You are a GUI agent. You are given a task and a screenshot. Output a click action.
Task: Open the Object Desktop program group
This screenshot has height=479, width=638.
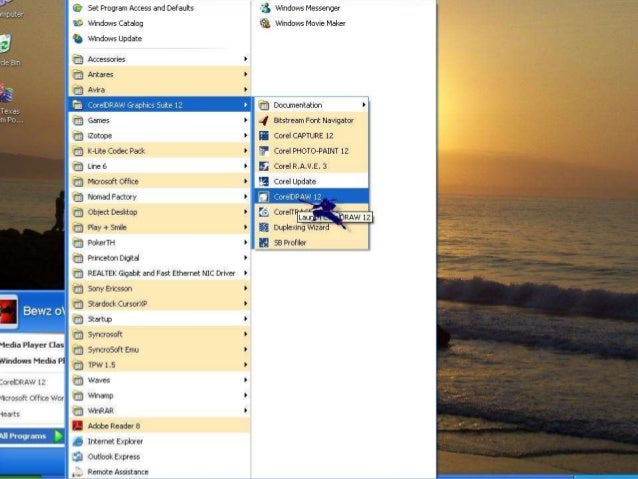coord(160,212)
